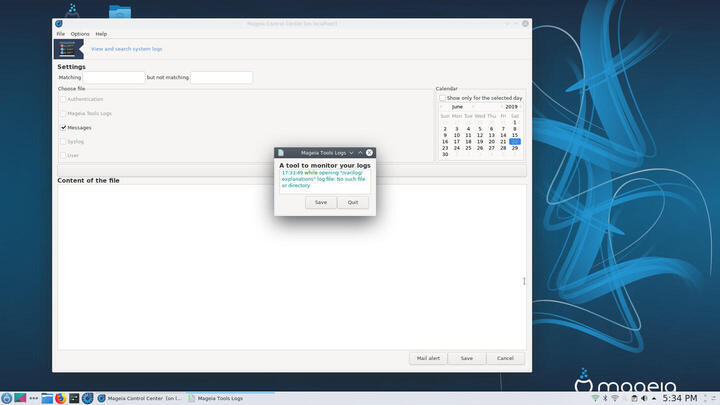Open the File menu
720x405 pixels.
[61, 34]
